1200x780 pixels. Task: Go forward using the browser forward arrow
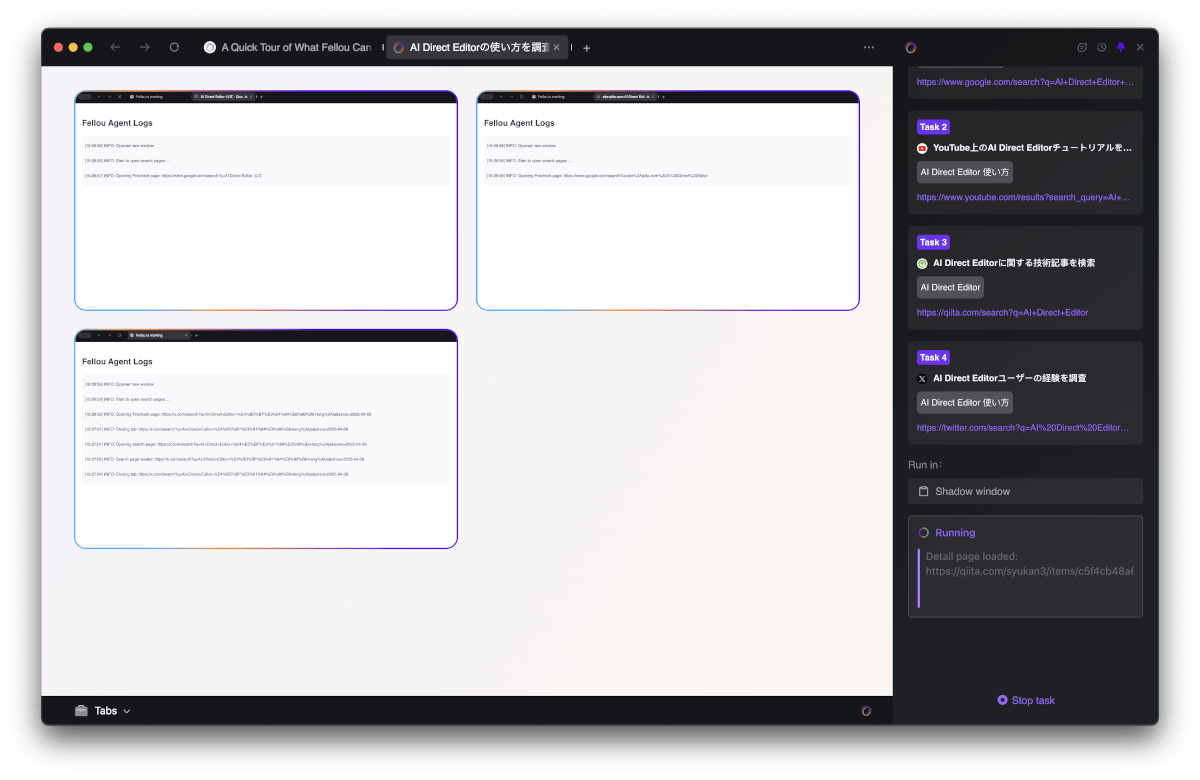click(145, 47)
